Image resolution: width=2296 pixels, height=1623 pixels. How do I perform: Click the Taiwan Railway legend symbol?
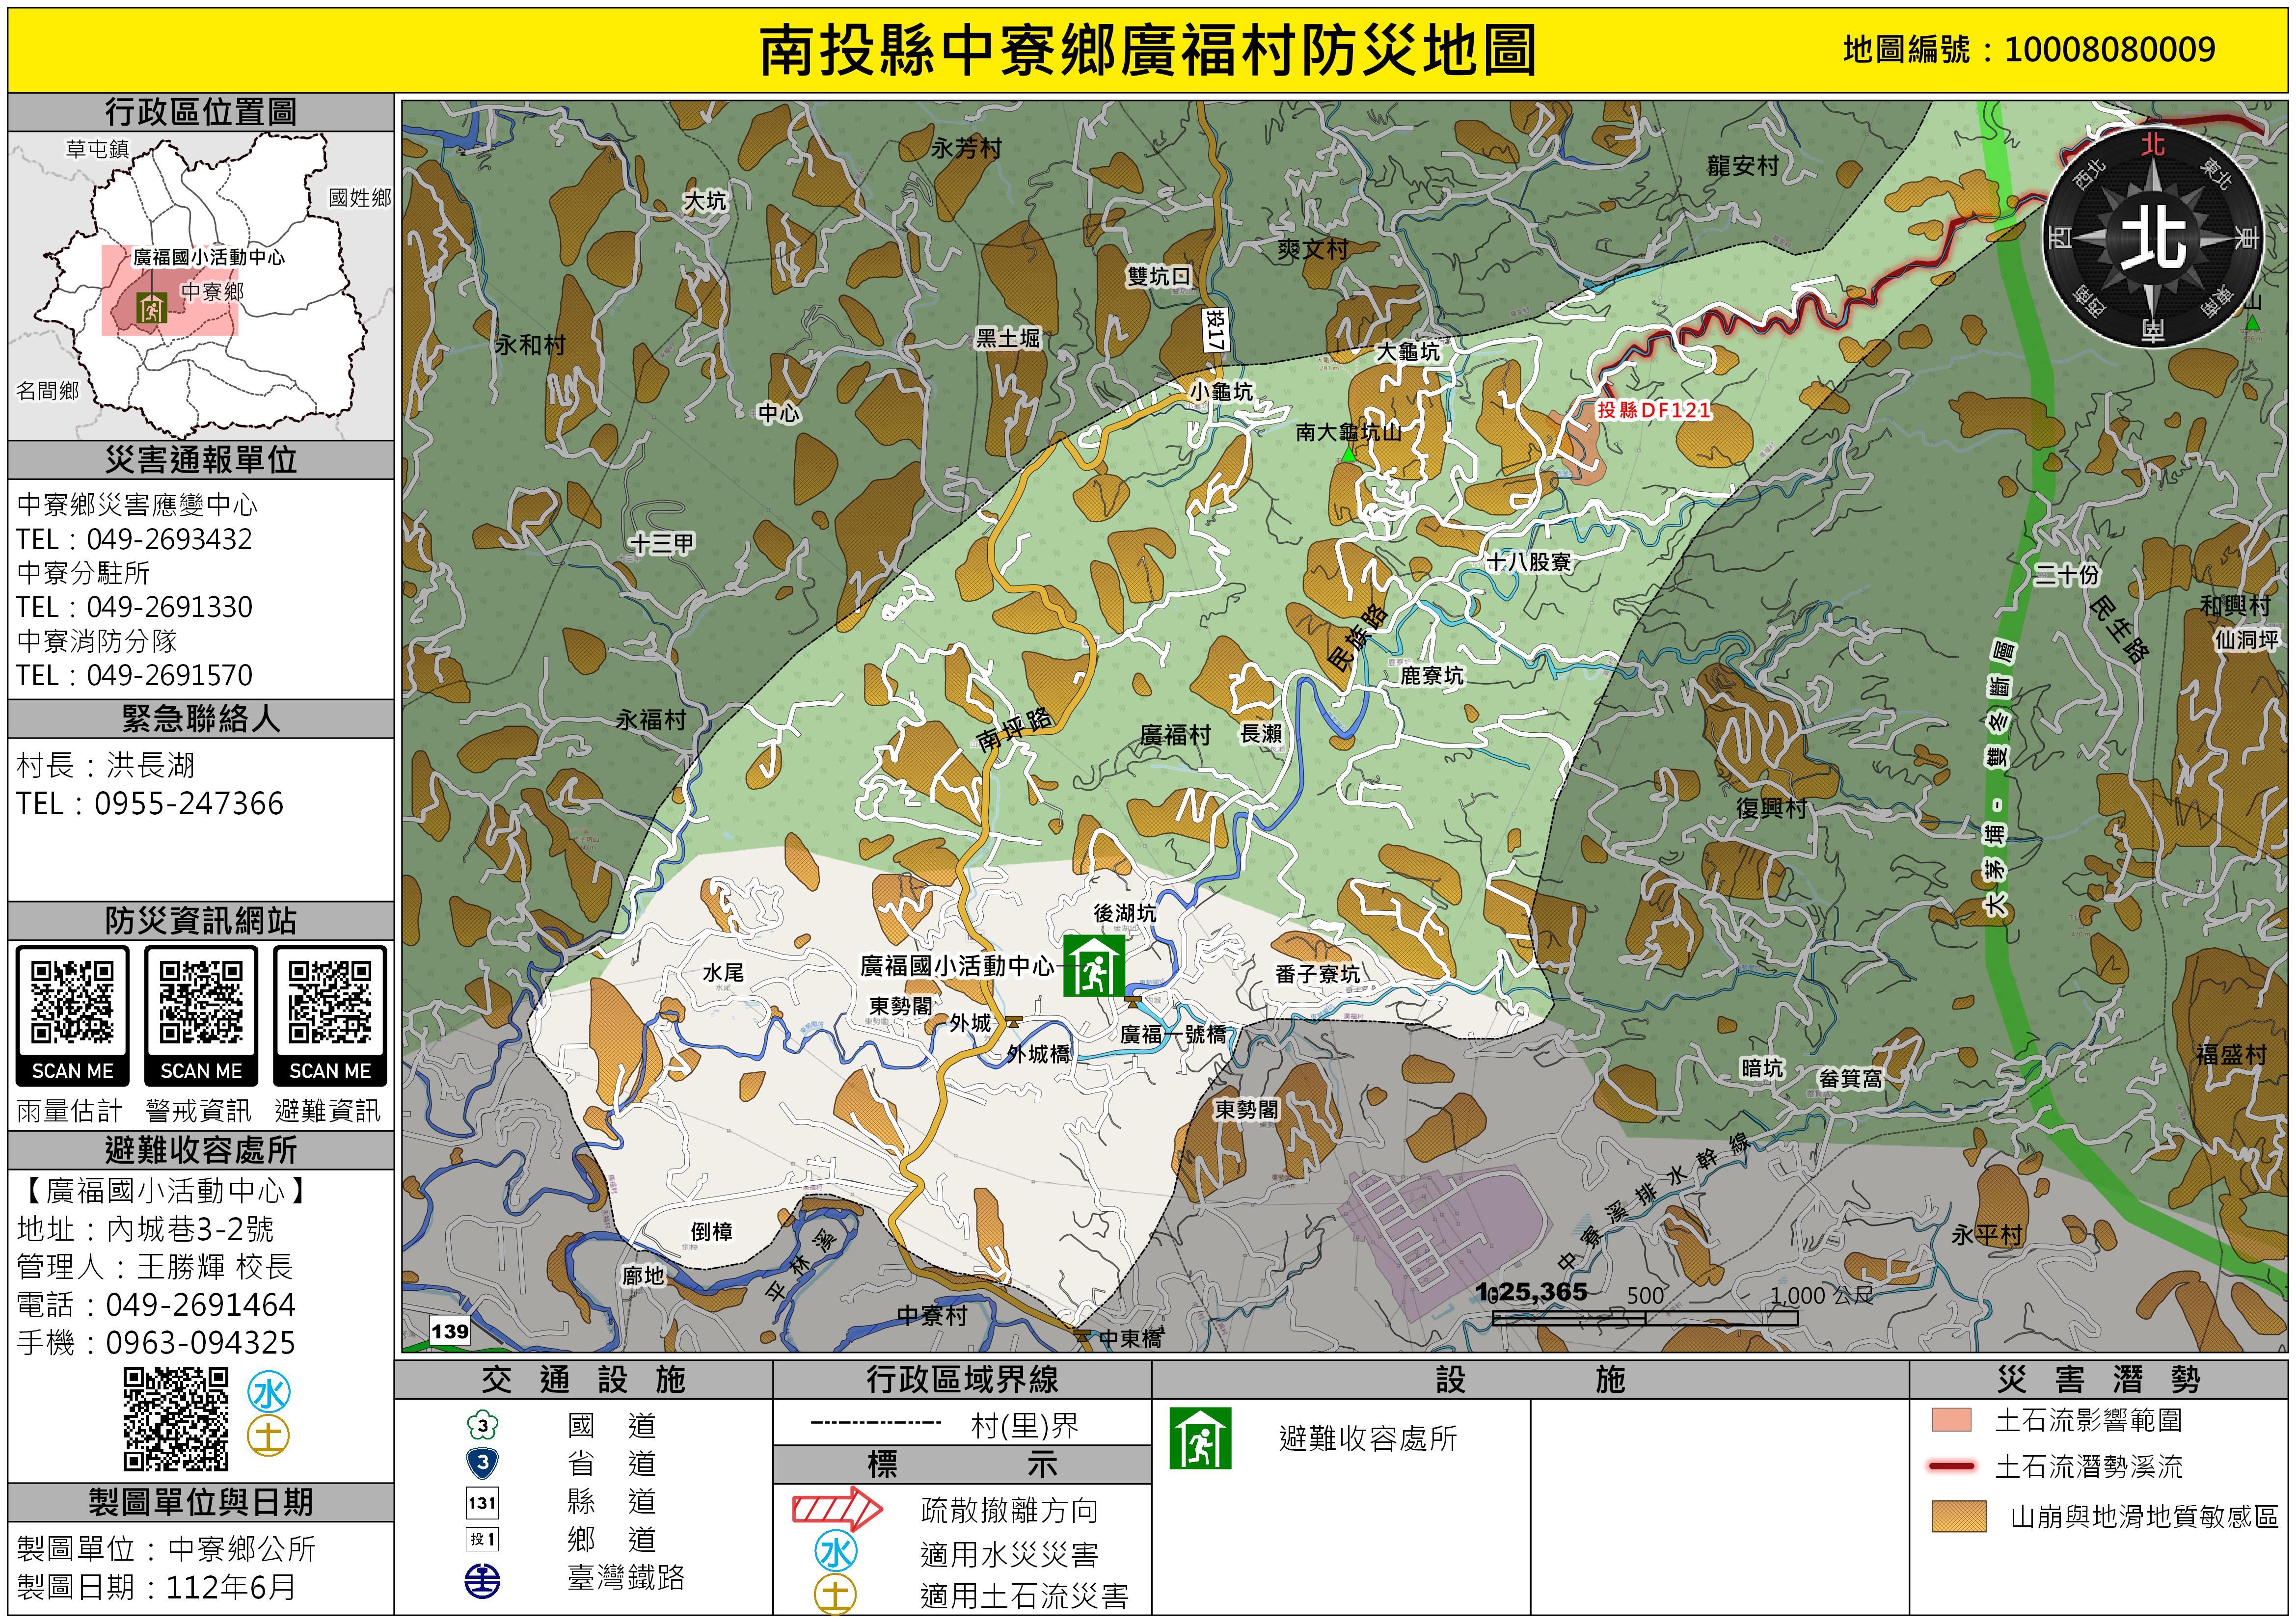click(483, 1581)
